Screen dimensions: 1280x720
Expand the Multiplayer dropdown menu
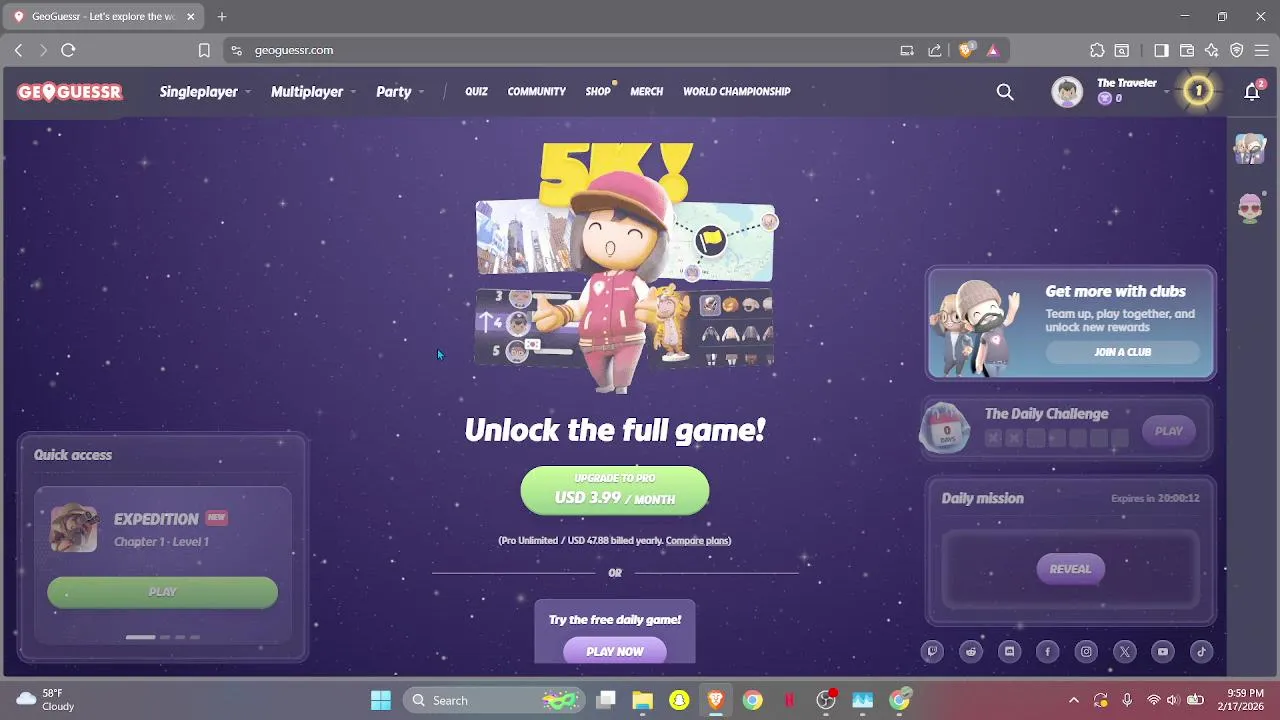coord(313,92)
